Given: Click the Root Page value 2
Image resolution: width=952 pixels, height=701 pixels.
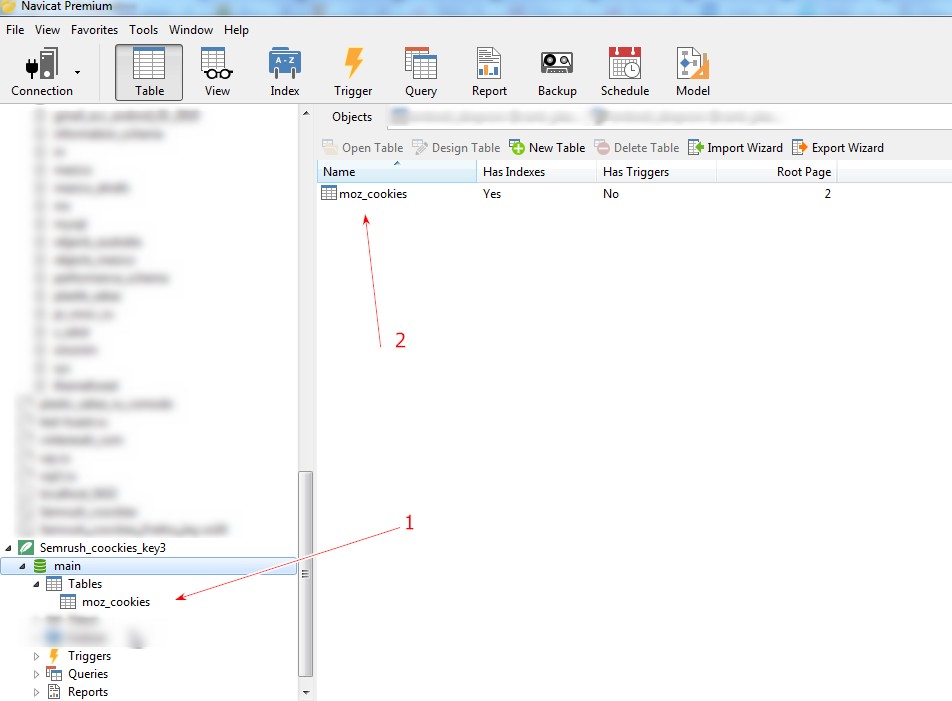Looking at the screenshot, I should point(828,194).
